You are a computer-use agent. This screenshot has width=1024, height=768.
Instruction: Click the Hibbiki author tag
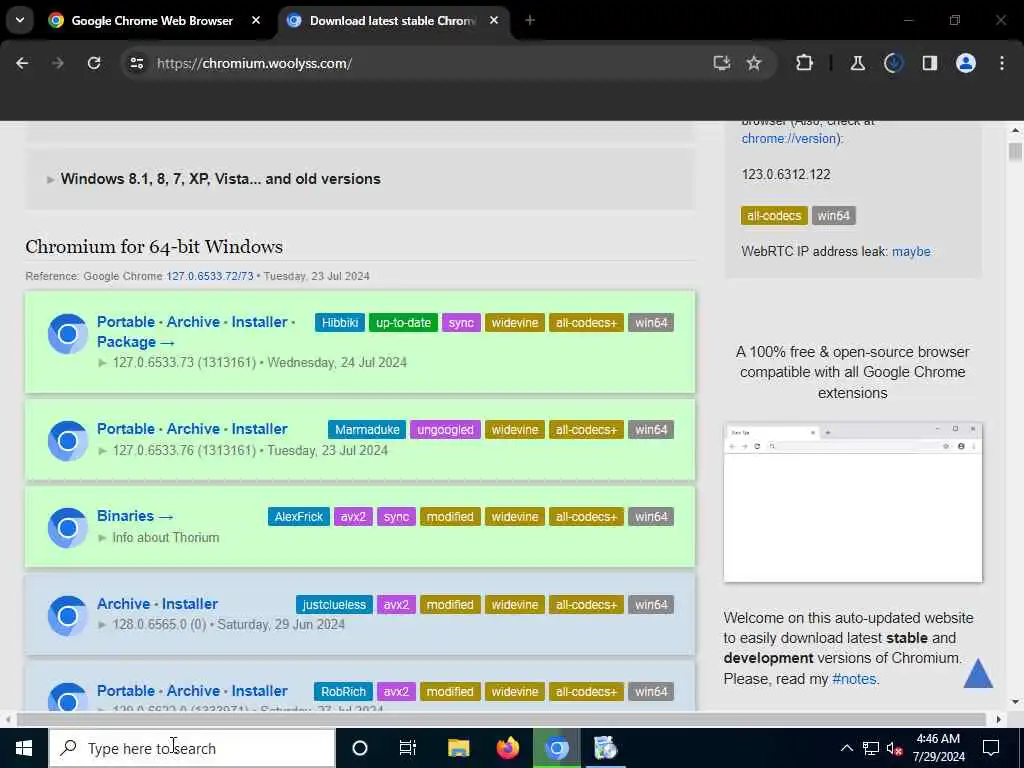click(340, 323)
